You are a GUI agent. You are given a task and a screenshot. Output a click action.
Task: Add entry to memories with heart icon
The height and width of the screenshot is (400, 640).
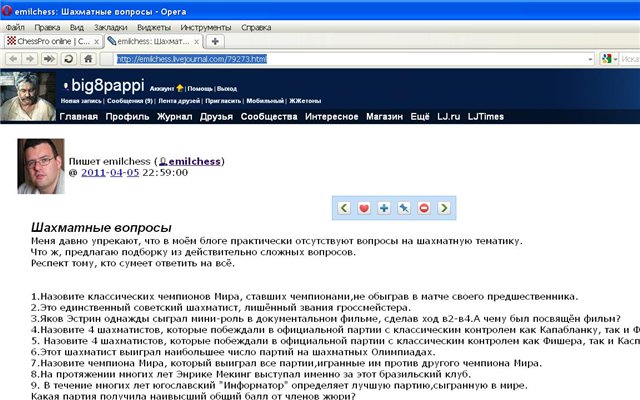tap(364, 208)
